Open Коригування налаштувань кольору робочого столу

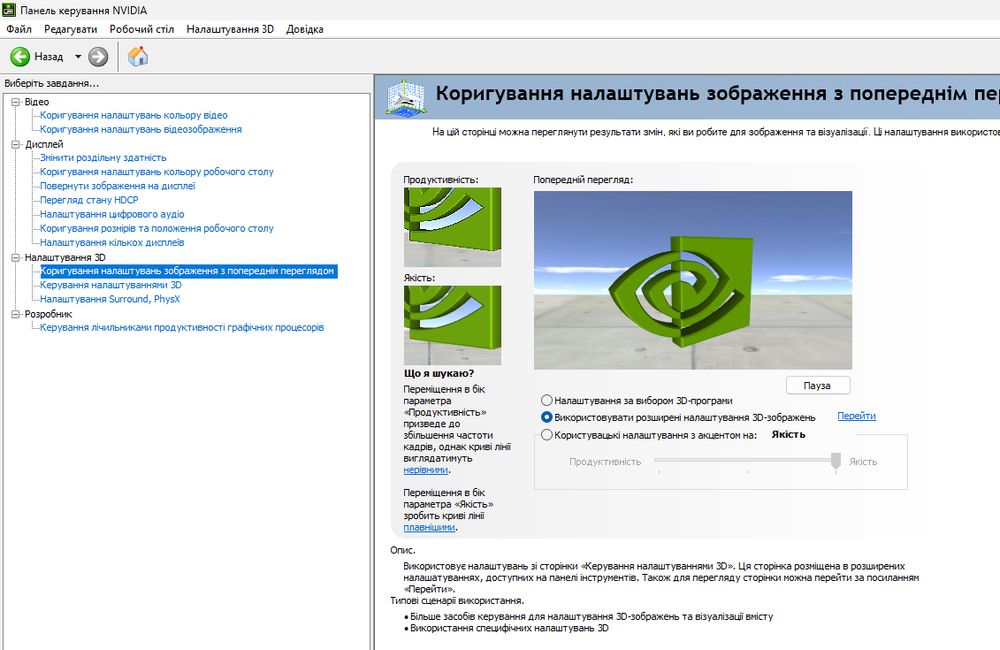157,172
